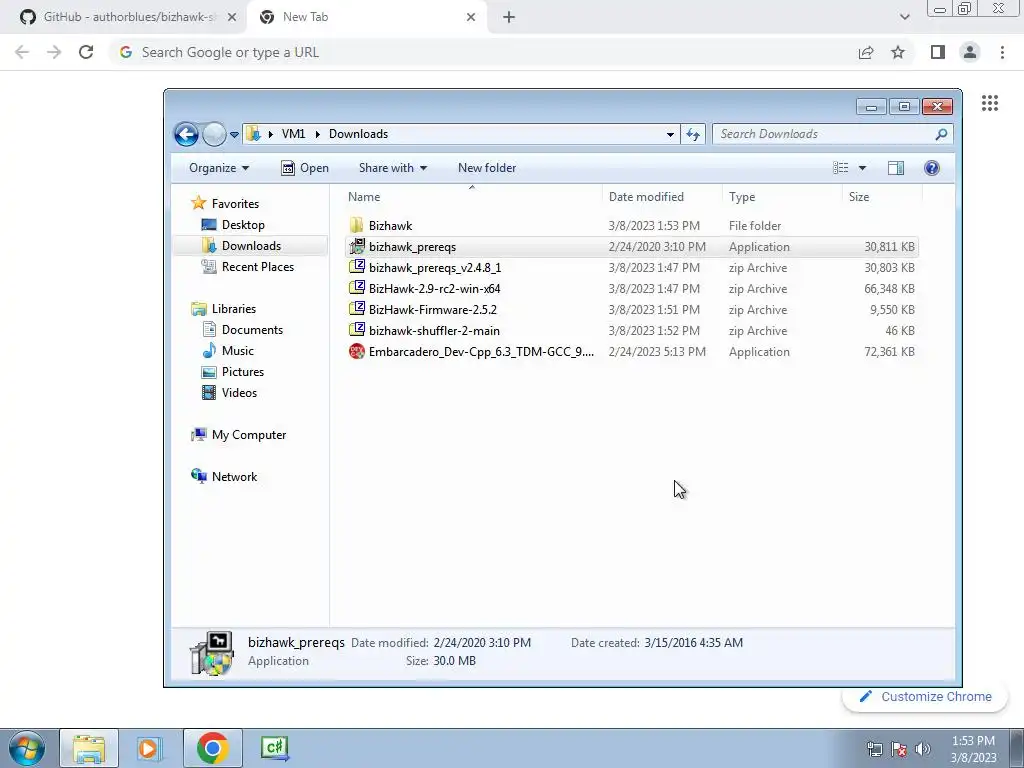Viewport: 1024px width, 768px height.
Task: Click the Open toolbar button
Action: pyautogui.click(x=305, y=168)
